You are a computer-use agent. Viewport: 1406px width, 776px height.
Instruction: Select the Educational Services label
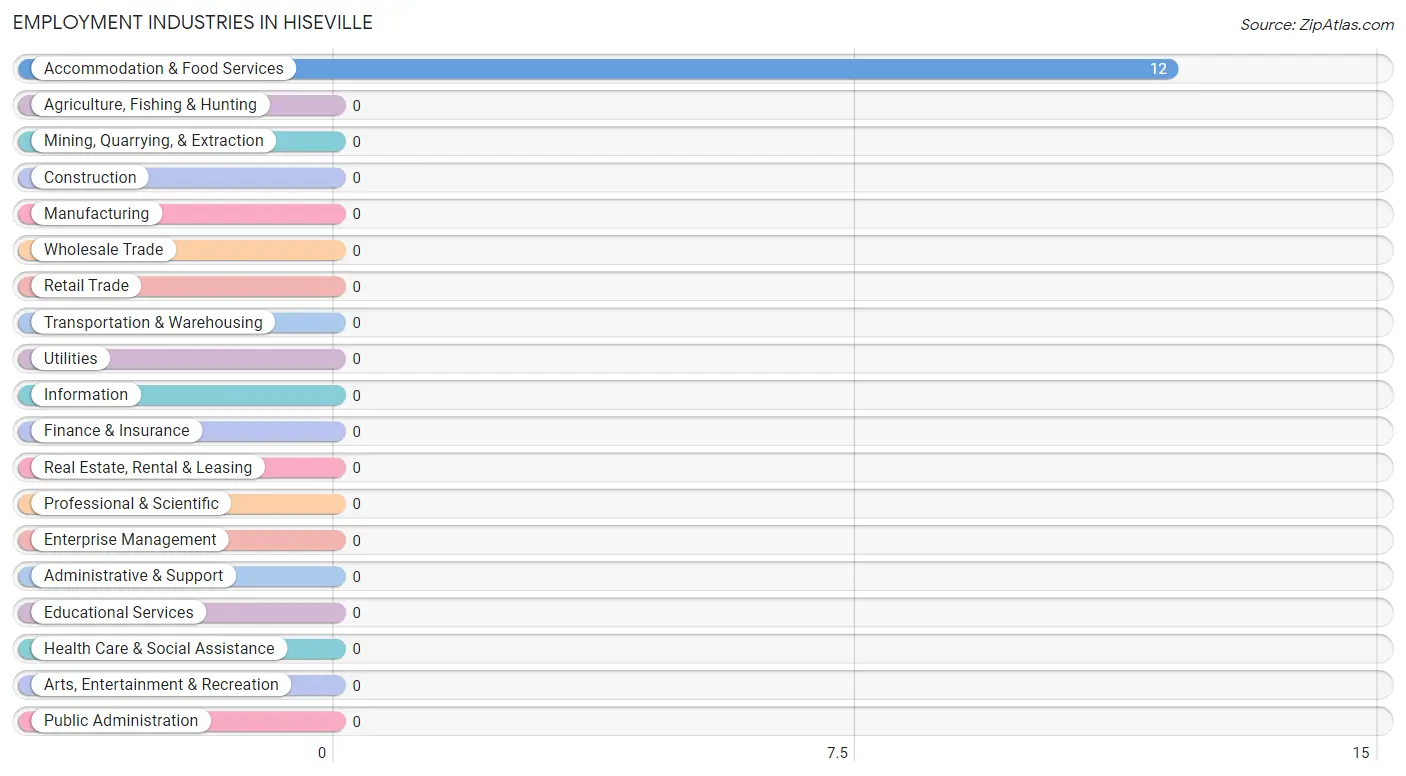(x=119, y=613)
